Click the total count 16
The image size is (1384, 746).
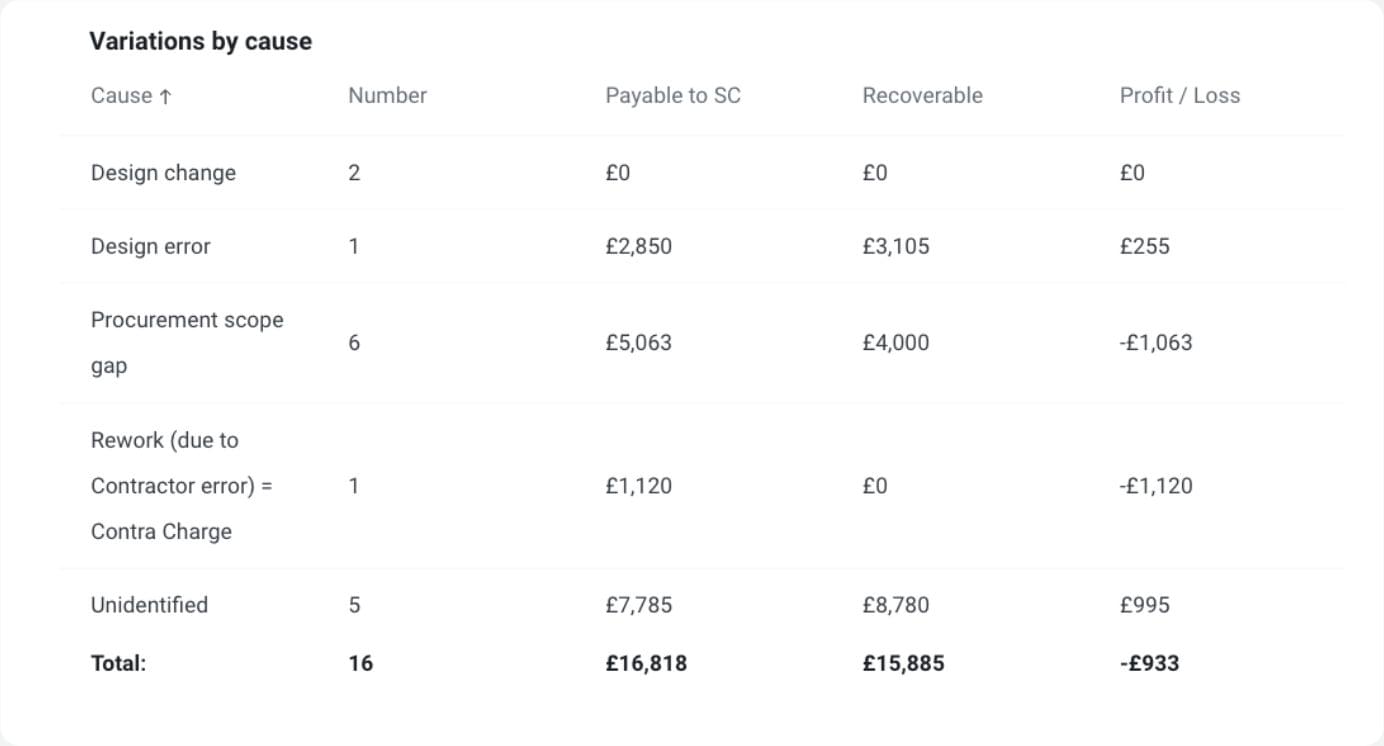click(x=360, y=663)
